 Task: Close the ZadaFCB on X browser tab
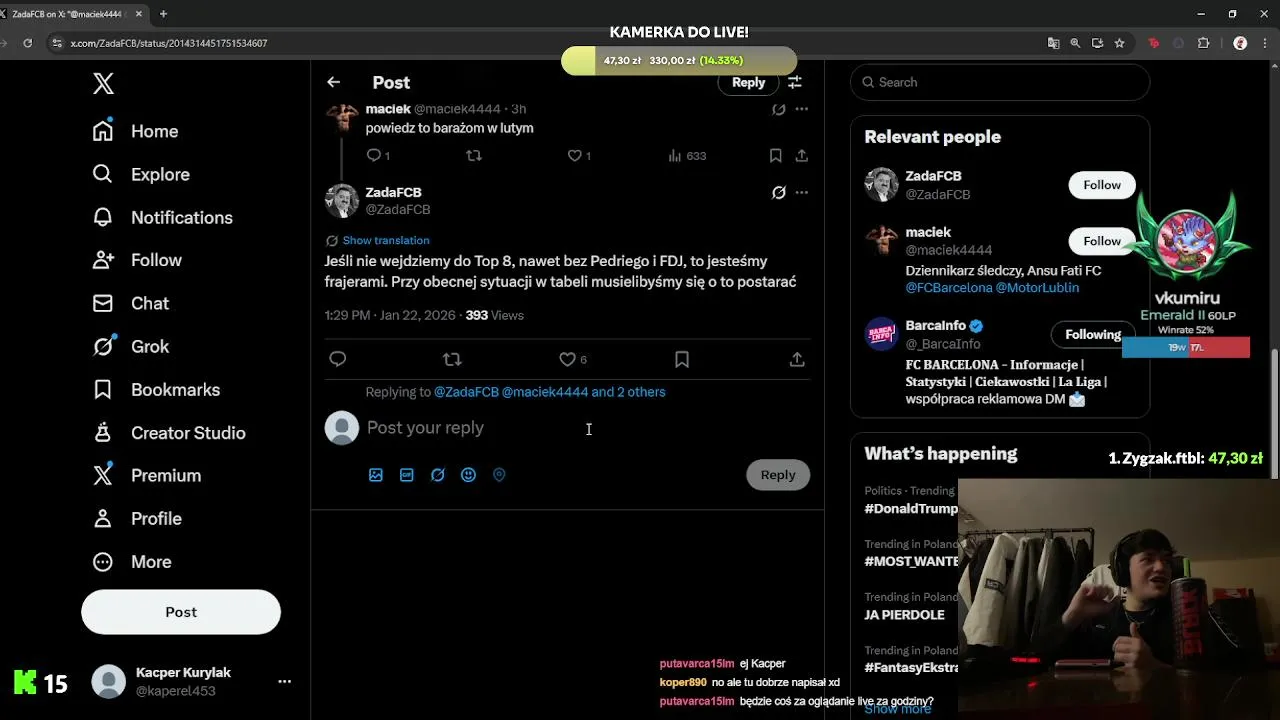tap(139, 14)
